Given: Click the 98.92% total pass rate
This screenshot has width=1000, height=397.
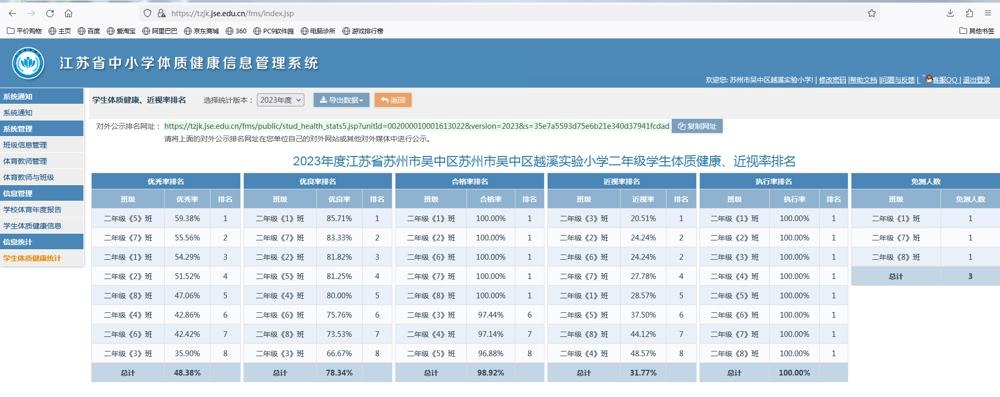Looking at the screenshot, I should click(x=491, y=373).
